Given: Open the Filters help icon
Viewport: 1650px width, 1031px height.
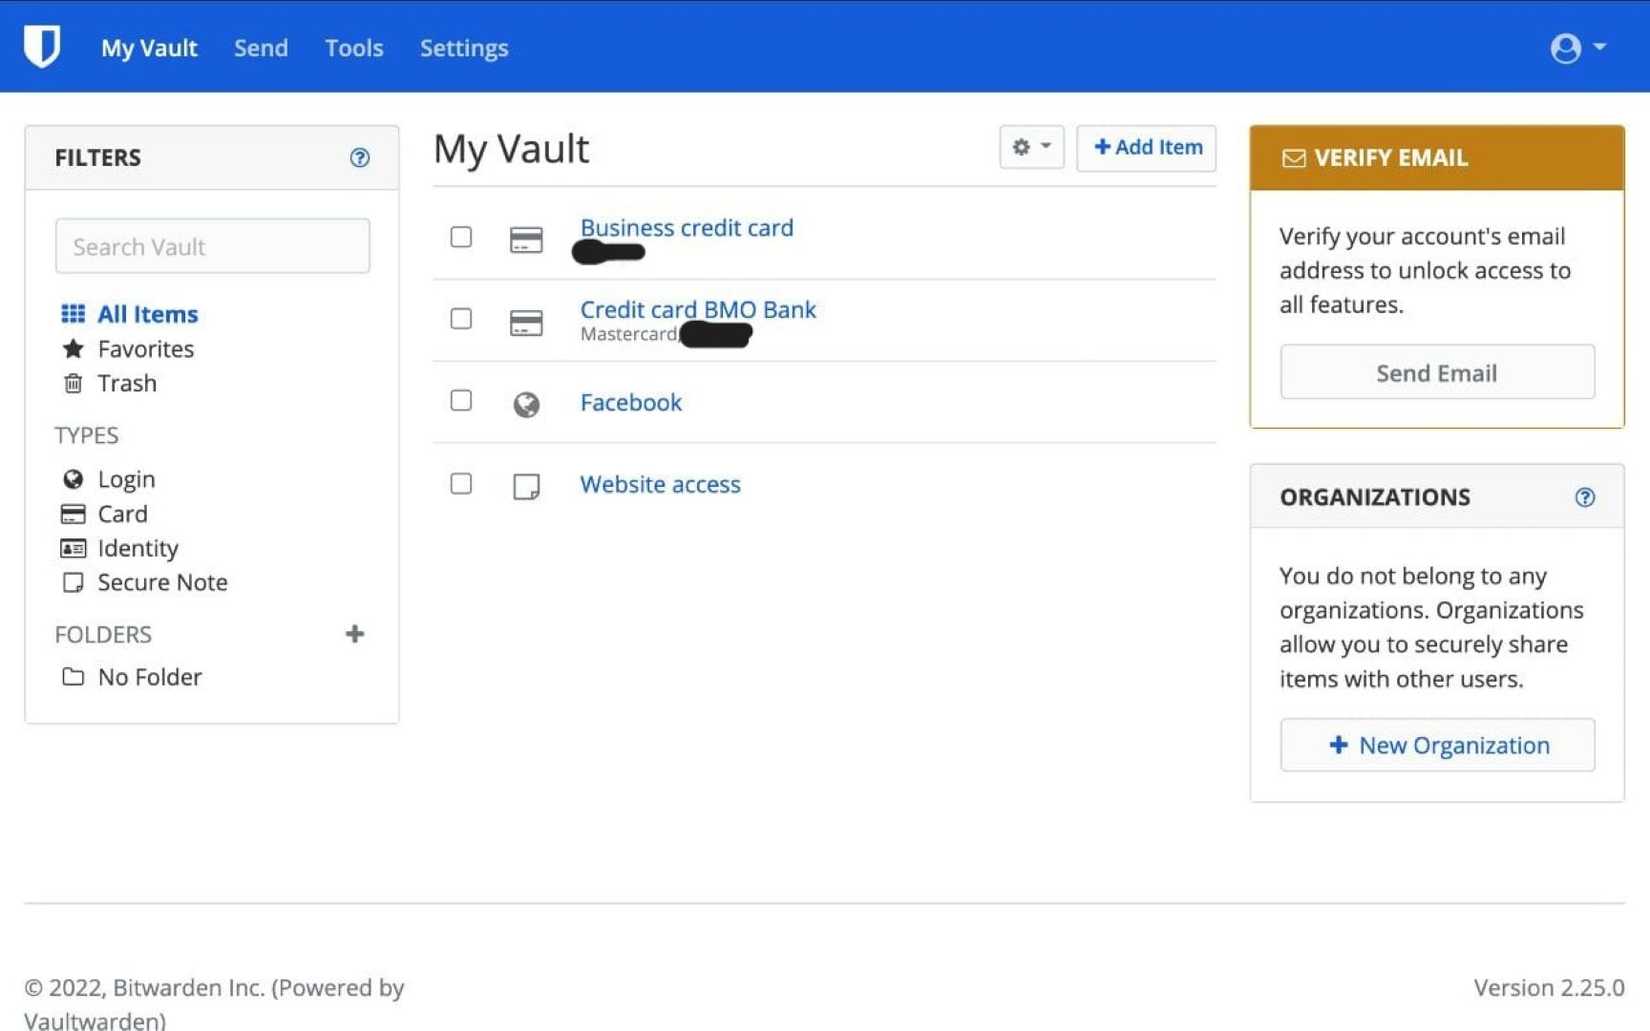Looking at the screenshot, I should click(359, 158).
